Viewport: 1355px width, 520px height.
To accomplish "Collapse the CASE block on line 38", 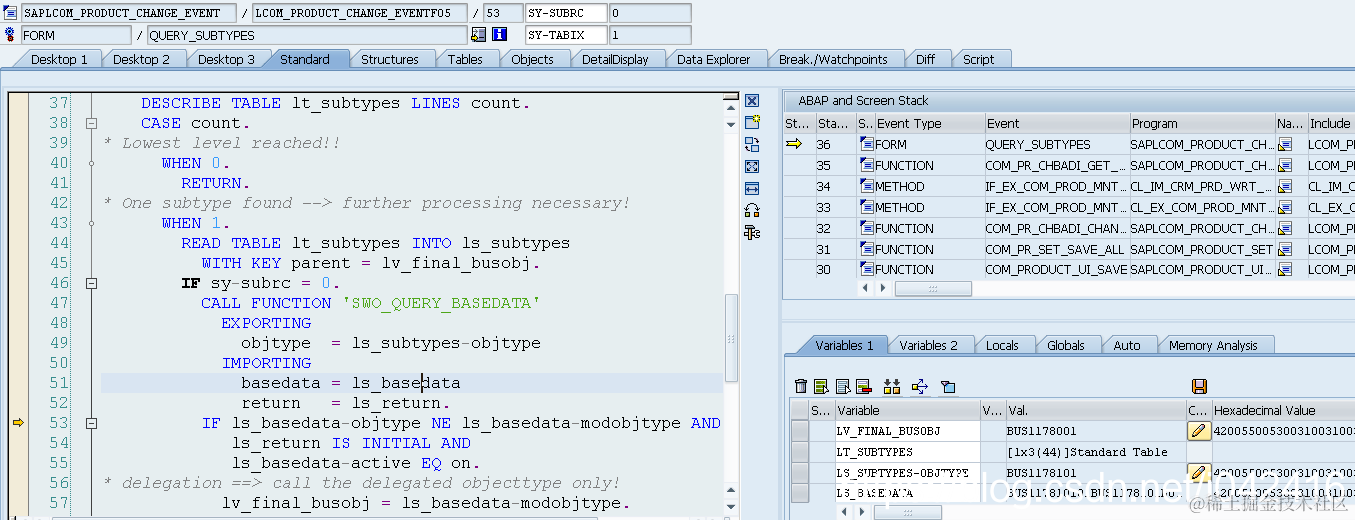I will click(x=91, y=123).
